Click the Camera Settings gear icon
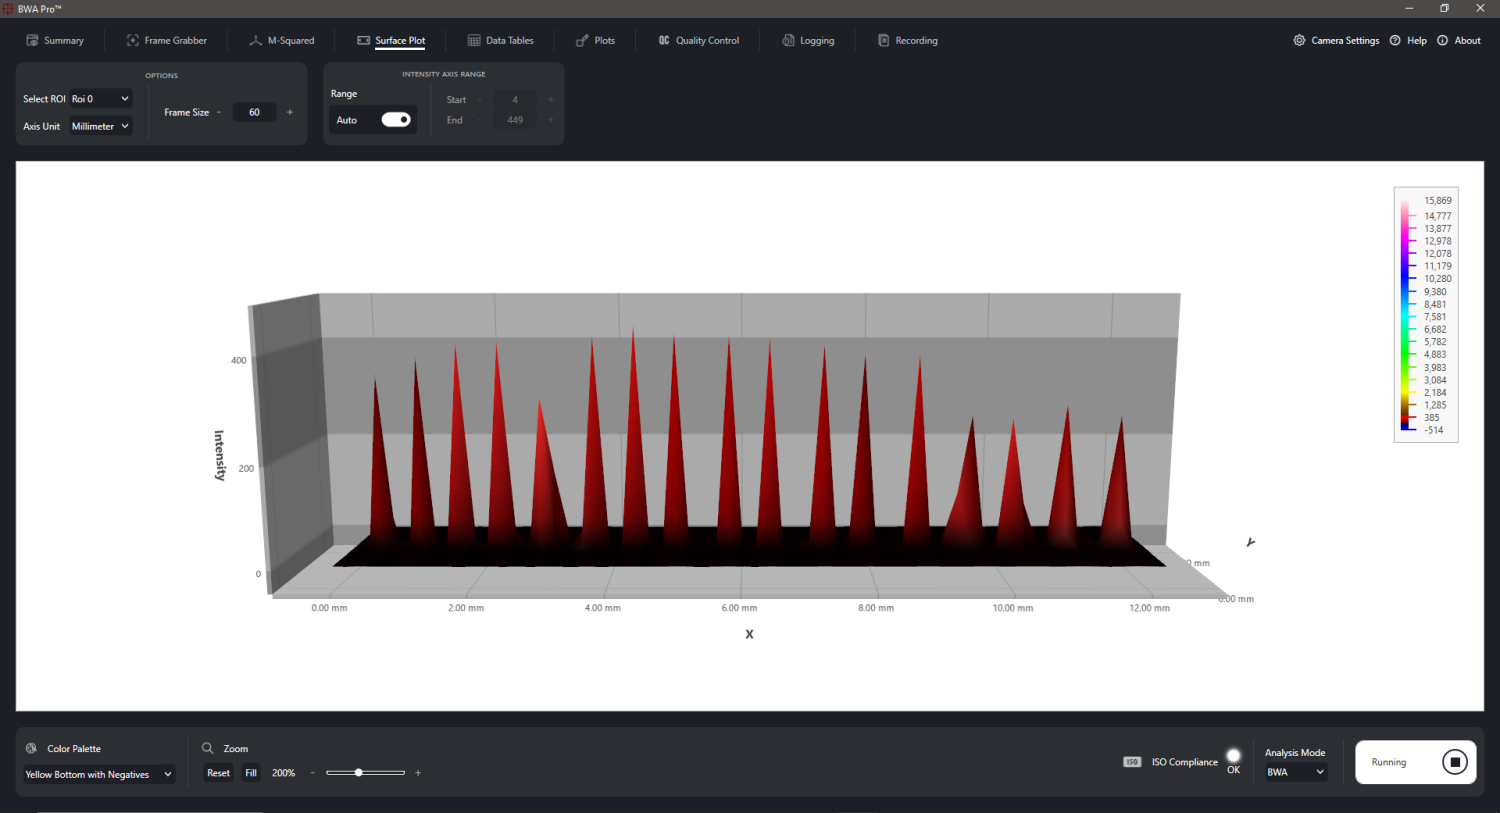Screen dimensions: 1500x813 coord(1299,41)
